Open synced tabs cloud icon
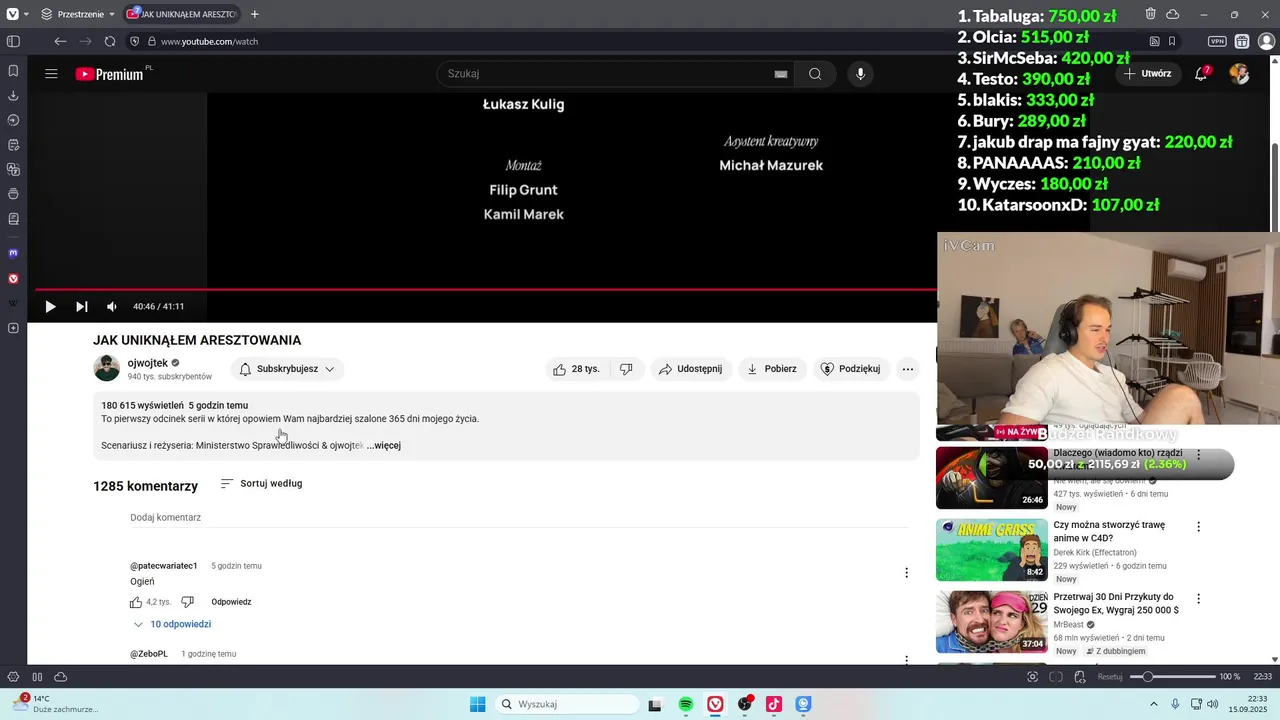 [x=1173, y=14]
